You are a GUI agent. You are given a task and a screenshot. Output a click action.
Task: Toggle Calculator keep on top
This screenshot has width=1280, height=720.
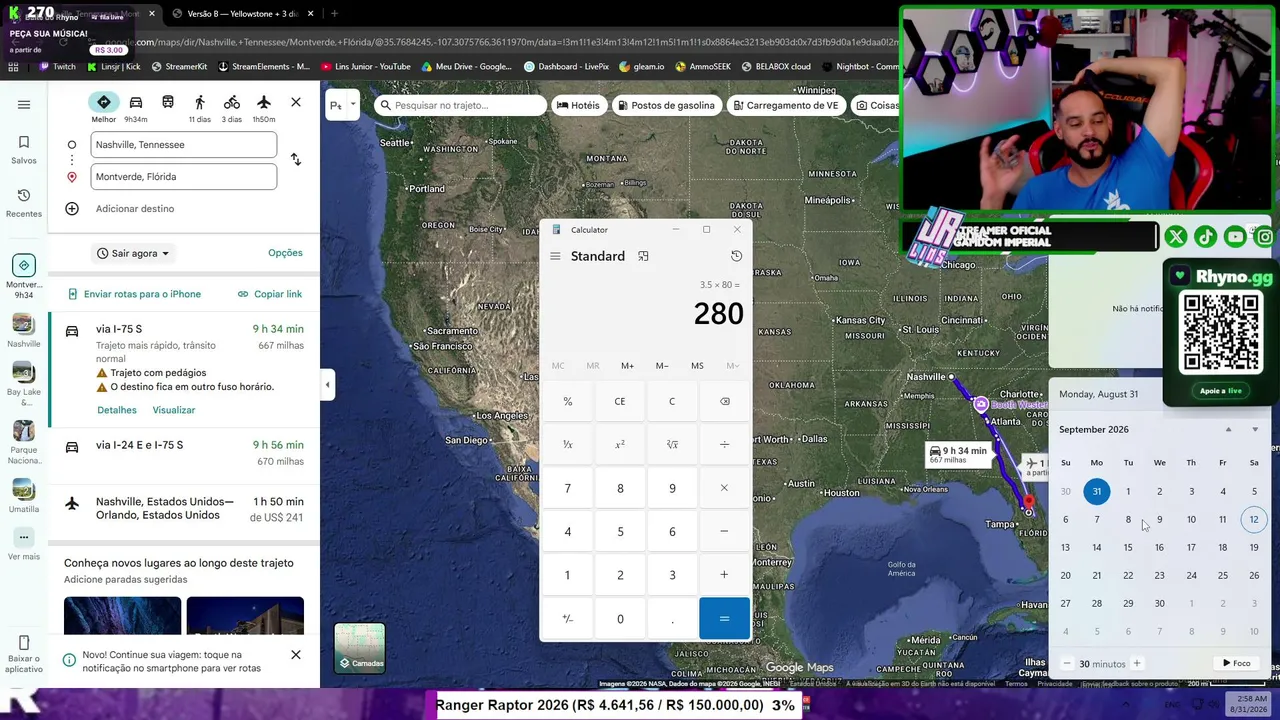click(x=643, y=256)
